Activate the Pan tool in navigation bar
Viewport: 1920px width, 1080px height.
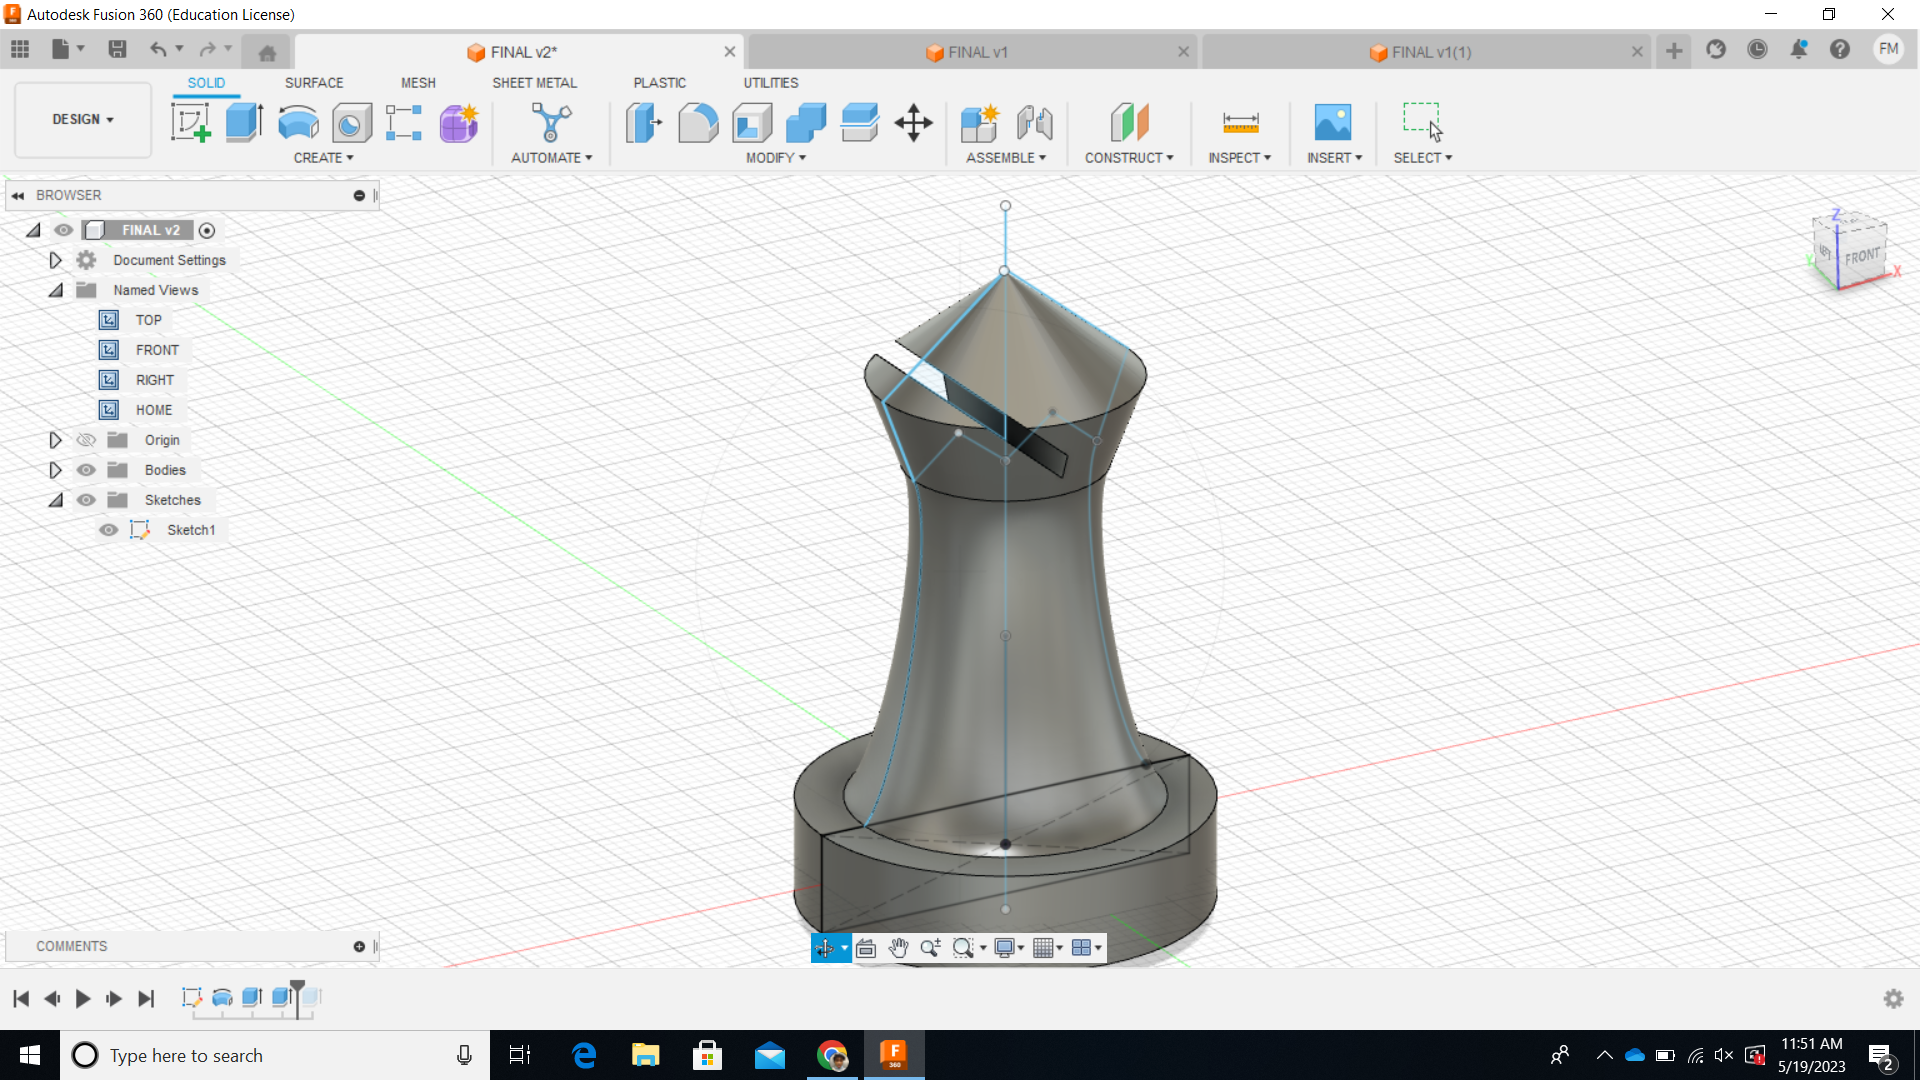(x=898, y=947)
